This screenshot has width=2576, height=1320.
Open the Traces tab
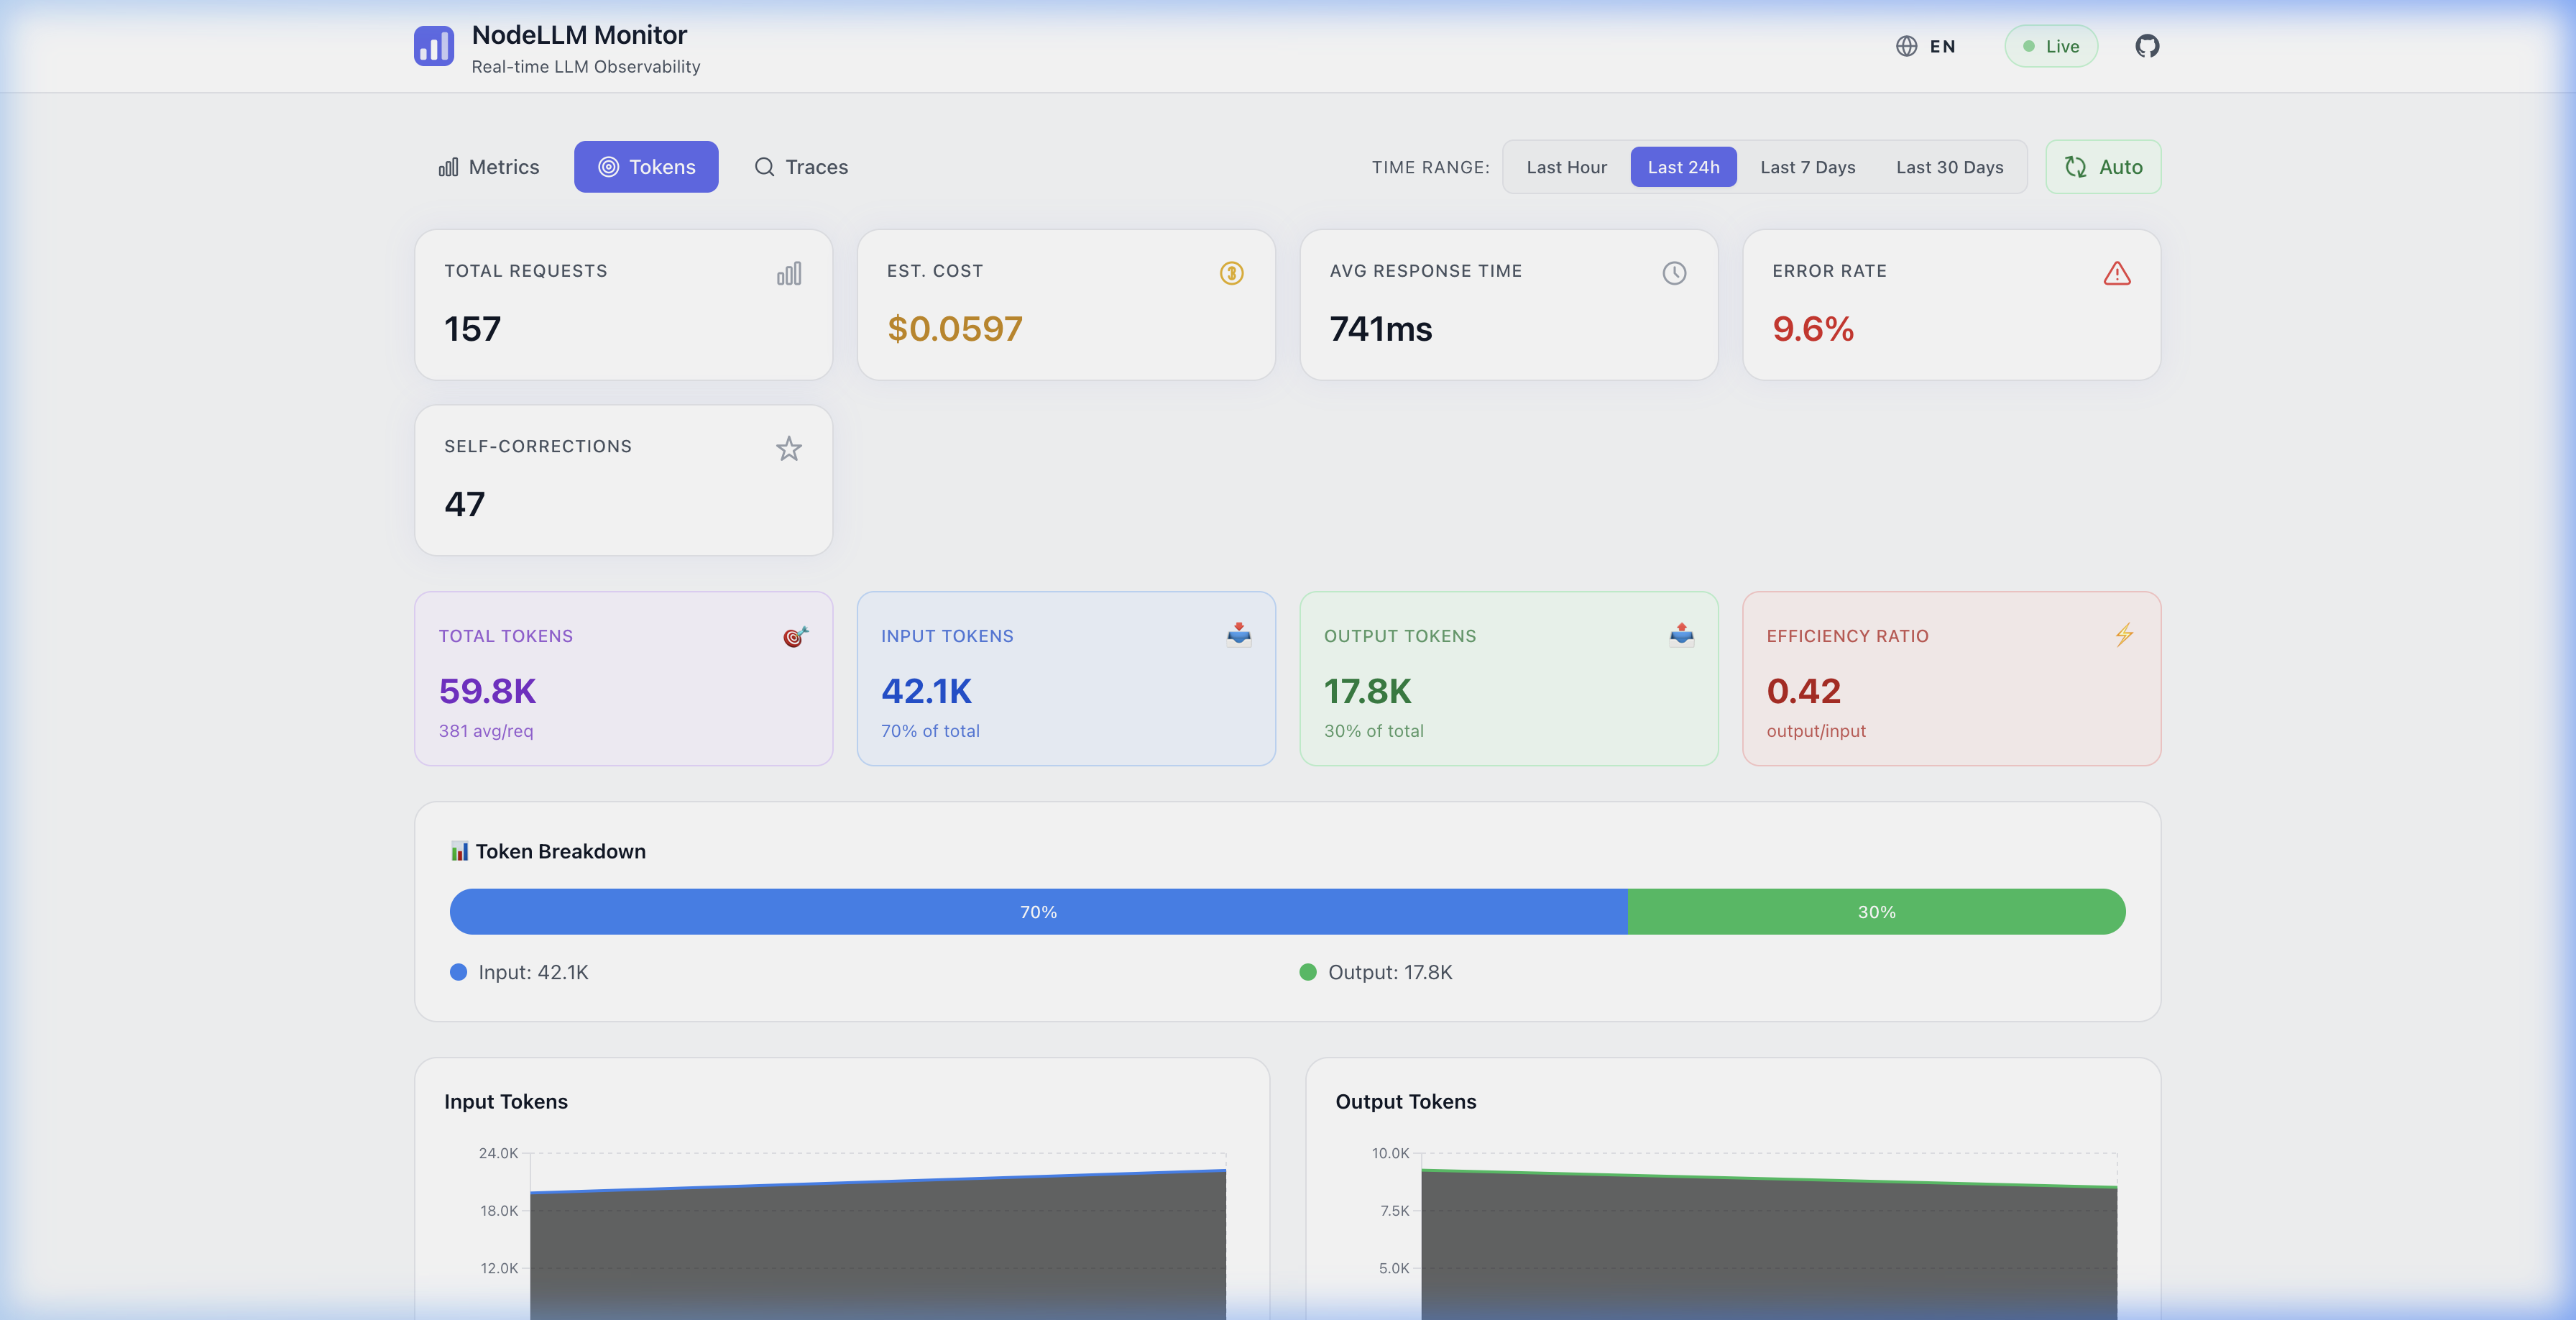[x=801, y=167]
